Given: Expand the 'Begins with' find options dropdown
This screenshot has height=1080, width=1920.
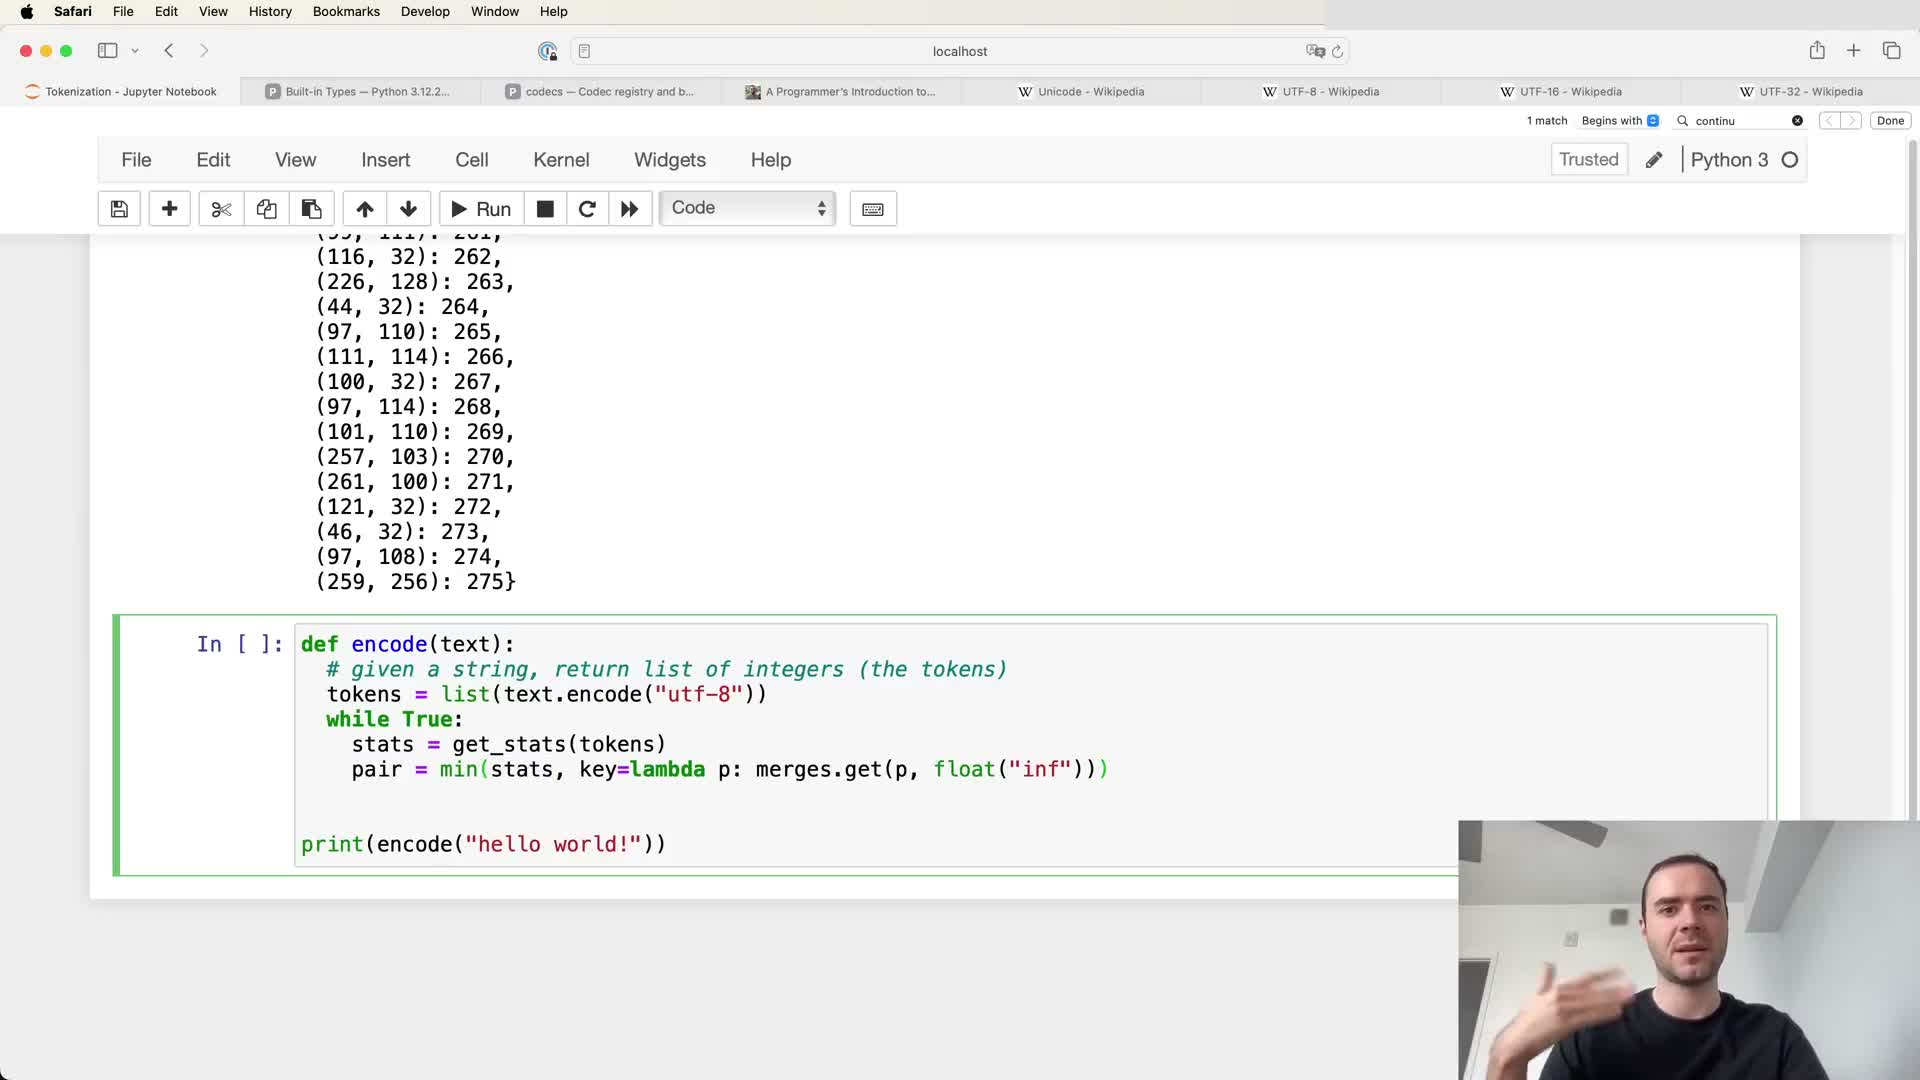Looking at the screenshot, I should pyautogui.click(x=1620, y=121).
